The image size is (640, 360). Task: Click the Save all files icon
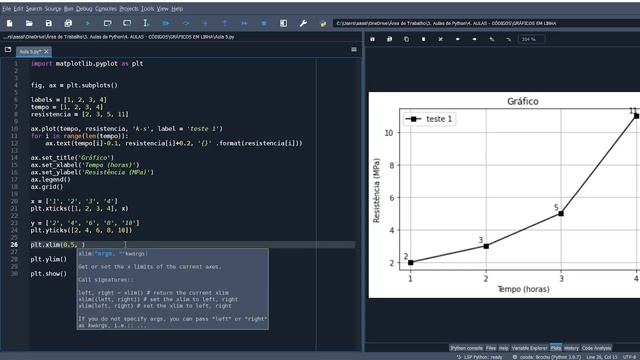tap(68, 24)
